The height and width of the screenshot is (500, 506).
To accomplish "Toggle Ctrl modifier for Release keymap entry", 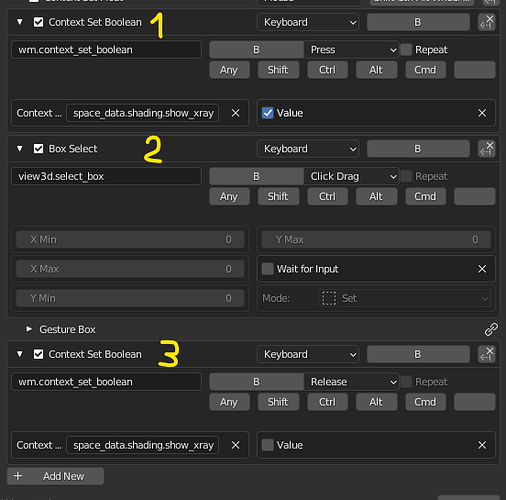I will [327, 402].
